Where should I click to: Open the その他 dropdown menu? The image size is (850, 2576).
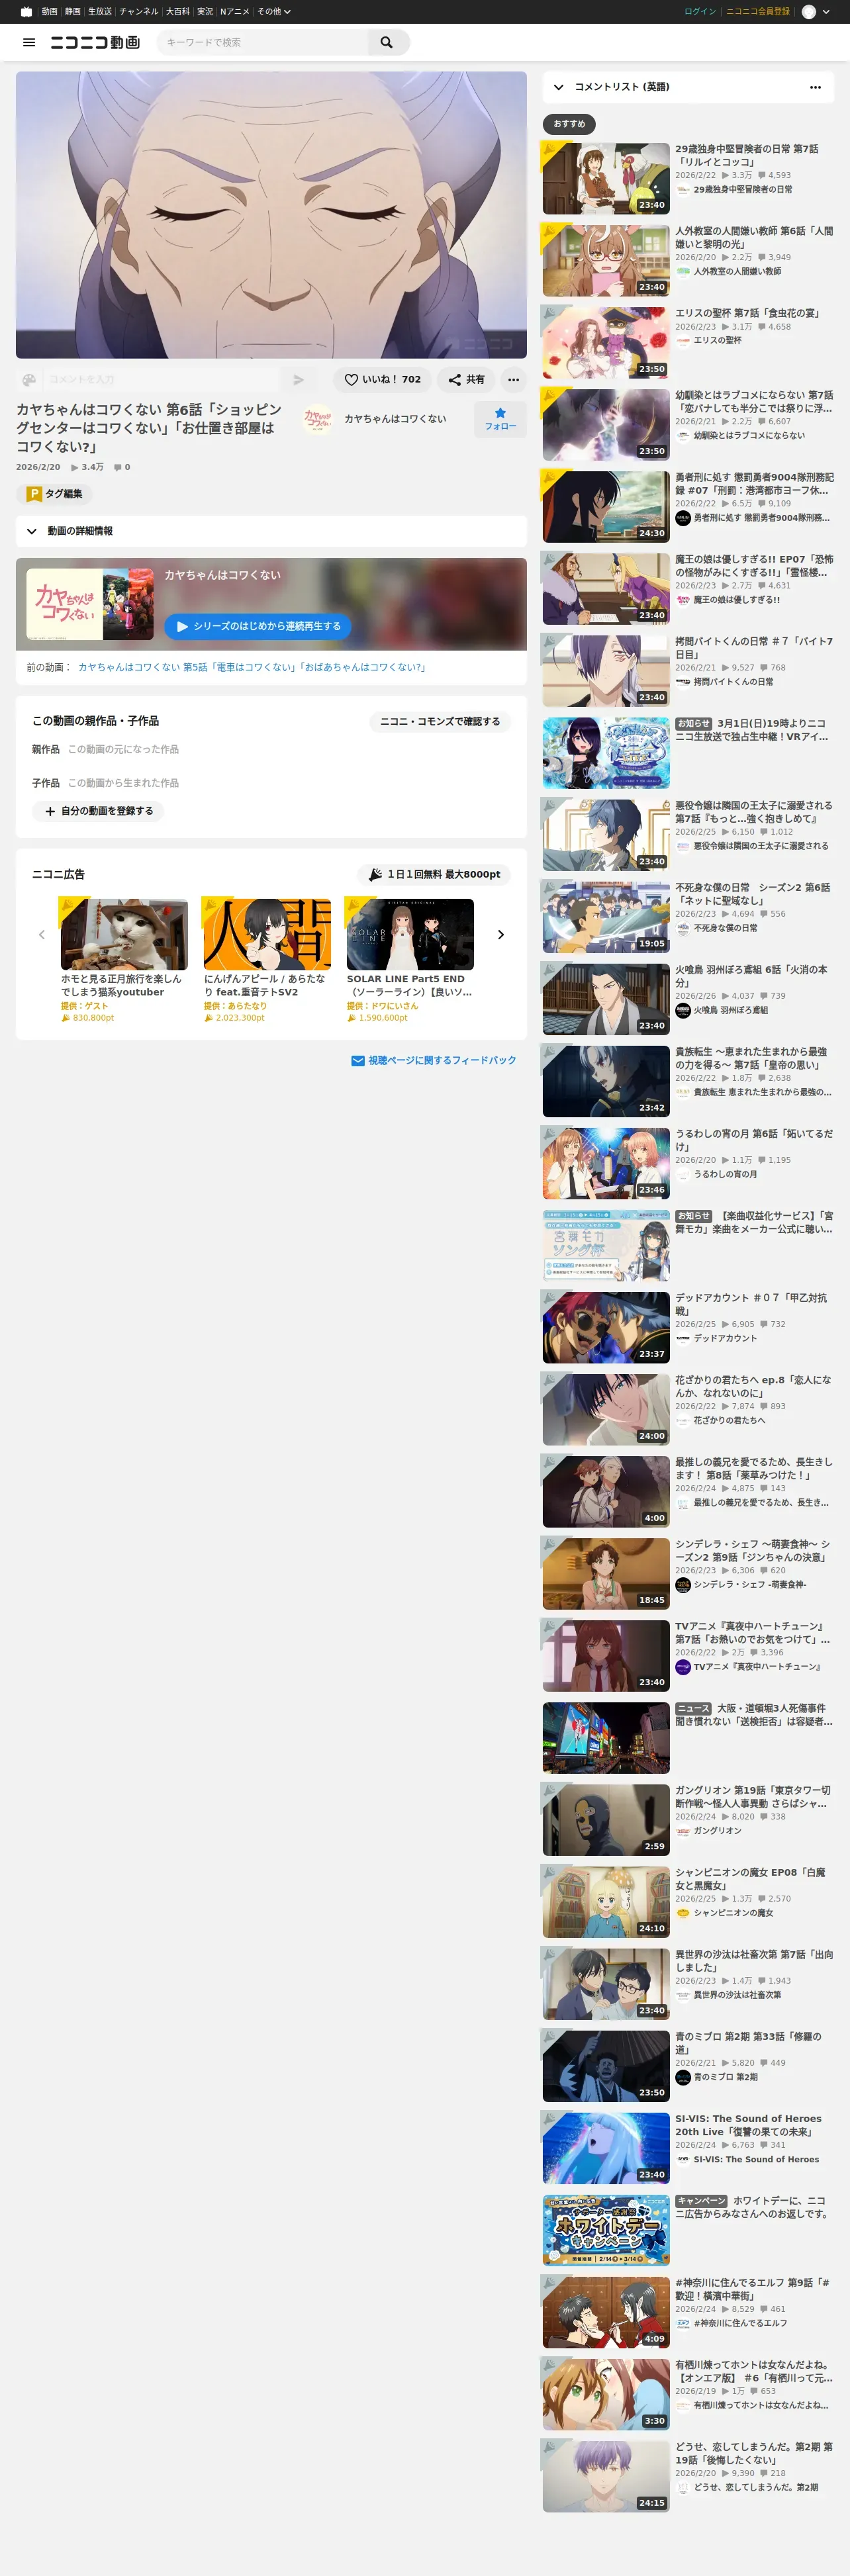[x=274, y=12]
